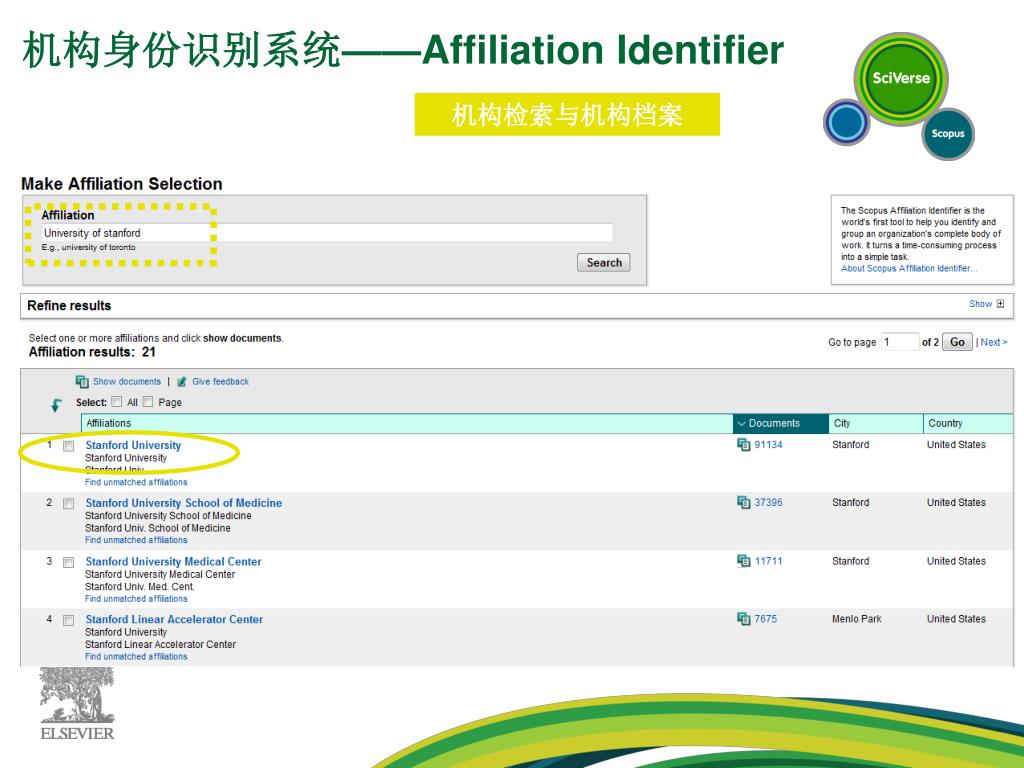Find unmatched affiliations for Linear Accelerator Center
This screenshot has width=1024, height=768.
136,656
